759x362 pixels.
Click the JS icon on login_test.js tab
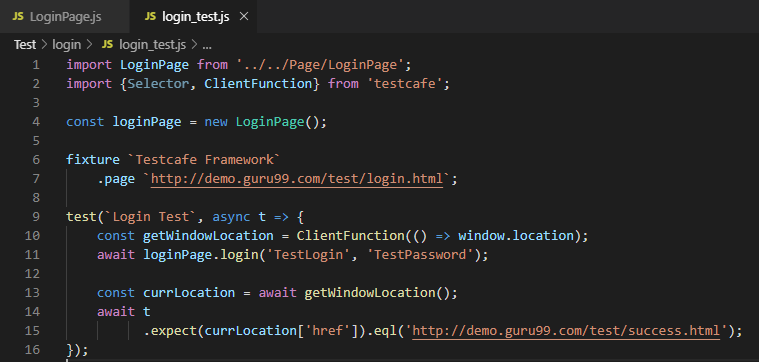(151, 16)
